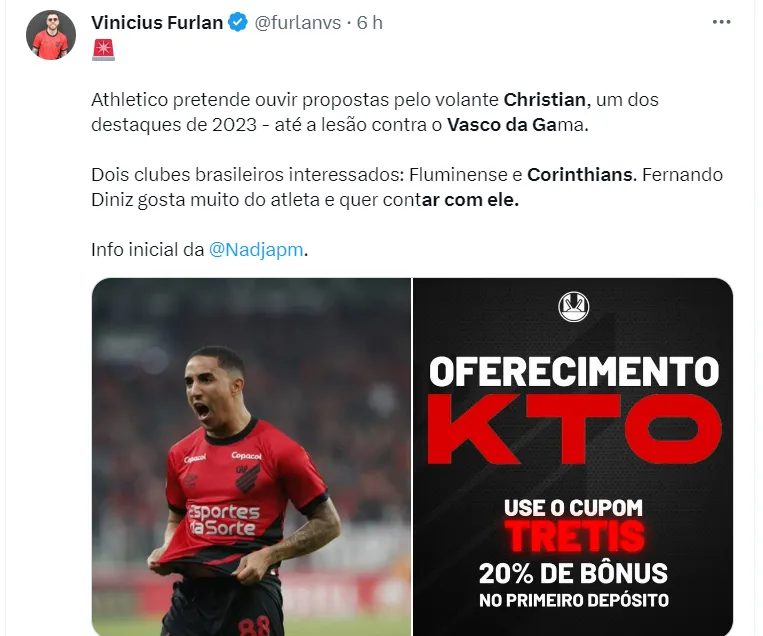Viewport: 763px width, 636px height.
Task: Open the @furlanvs handle link
Action: pyautogui.click(x=298, y=23)
